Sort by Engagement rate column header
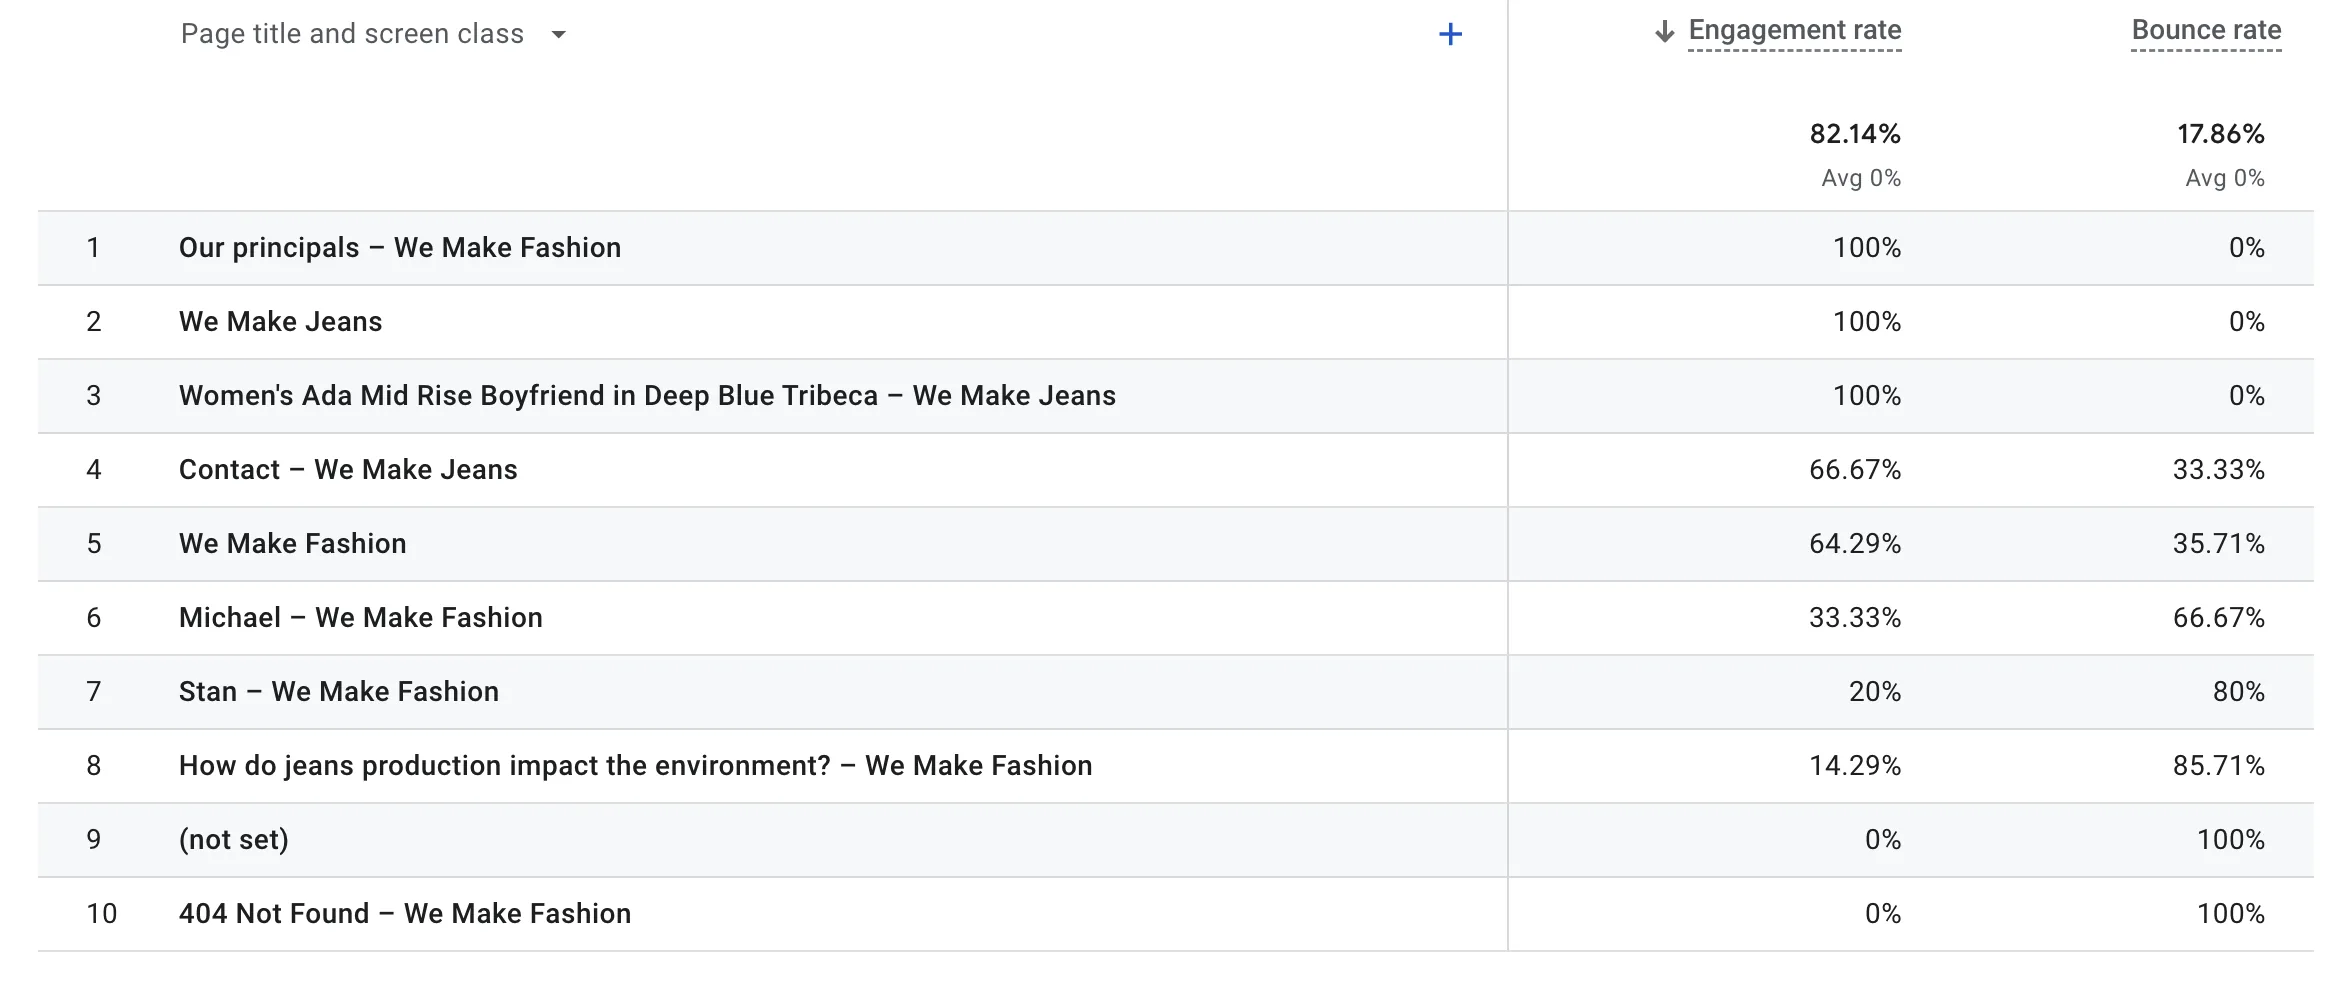The width and height of the screenshot is (2346, 986). (x=1794, y=31)
